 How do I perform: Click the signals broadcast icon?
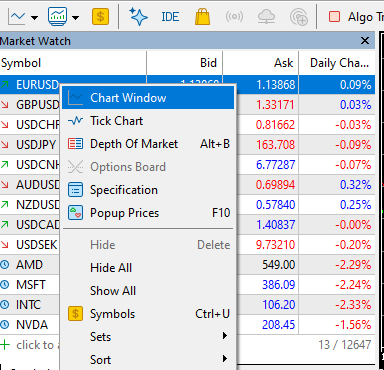pos(234,16)
